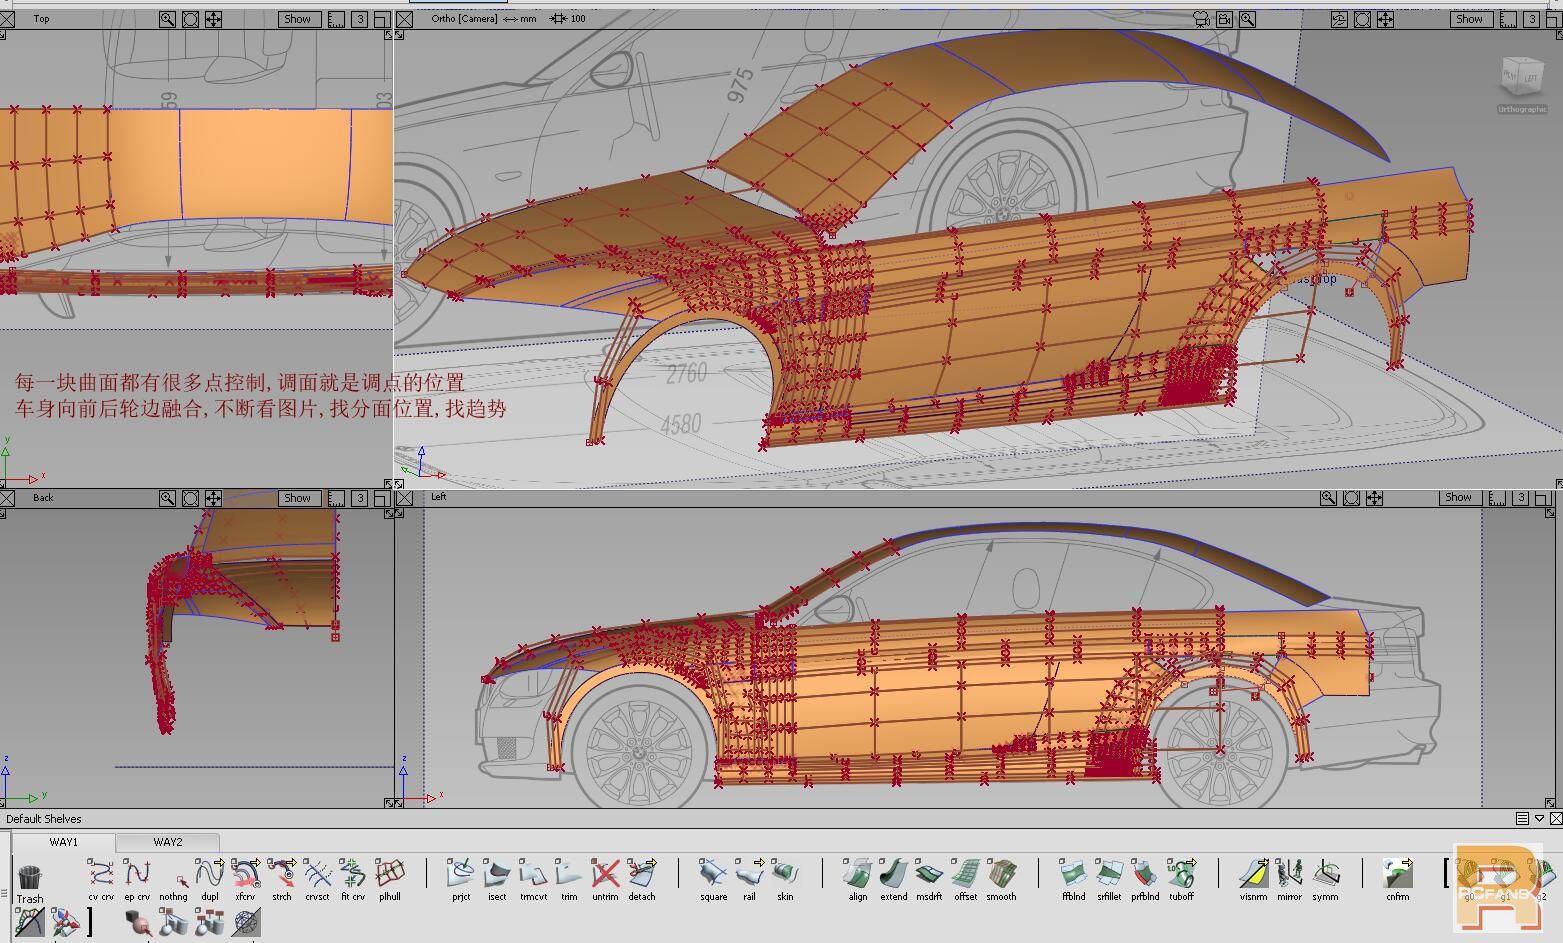Select the ffblnd freeform blend tool
The width and height of the screenshot is (1563, 943).
click(1074, 880)
